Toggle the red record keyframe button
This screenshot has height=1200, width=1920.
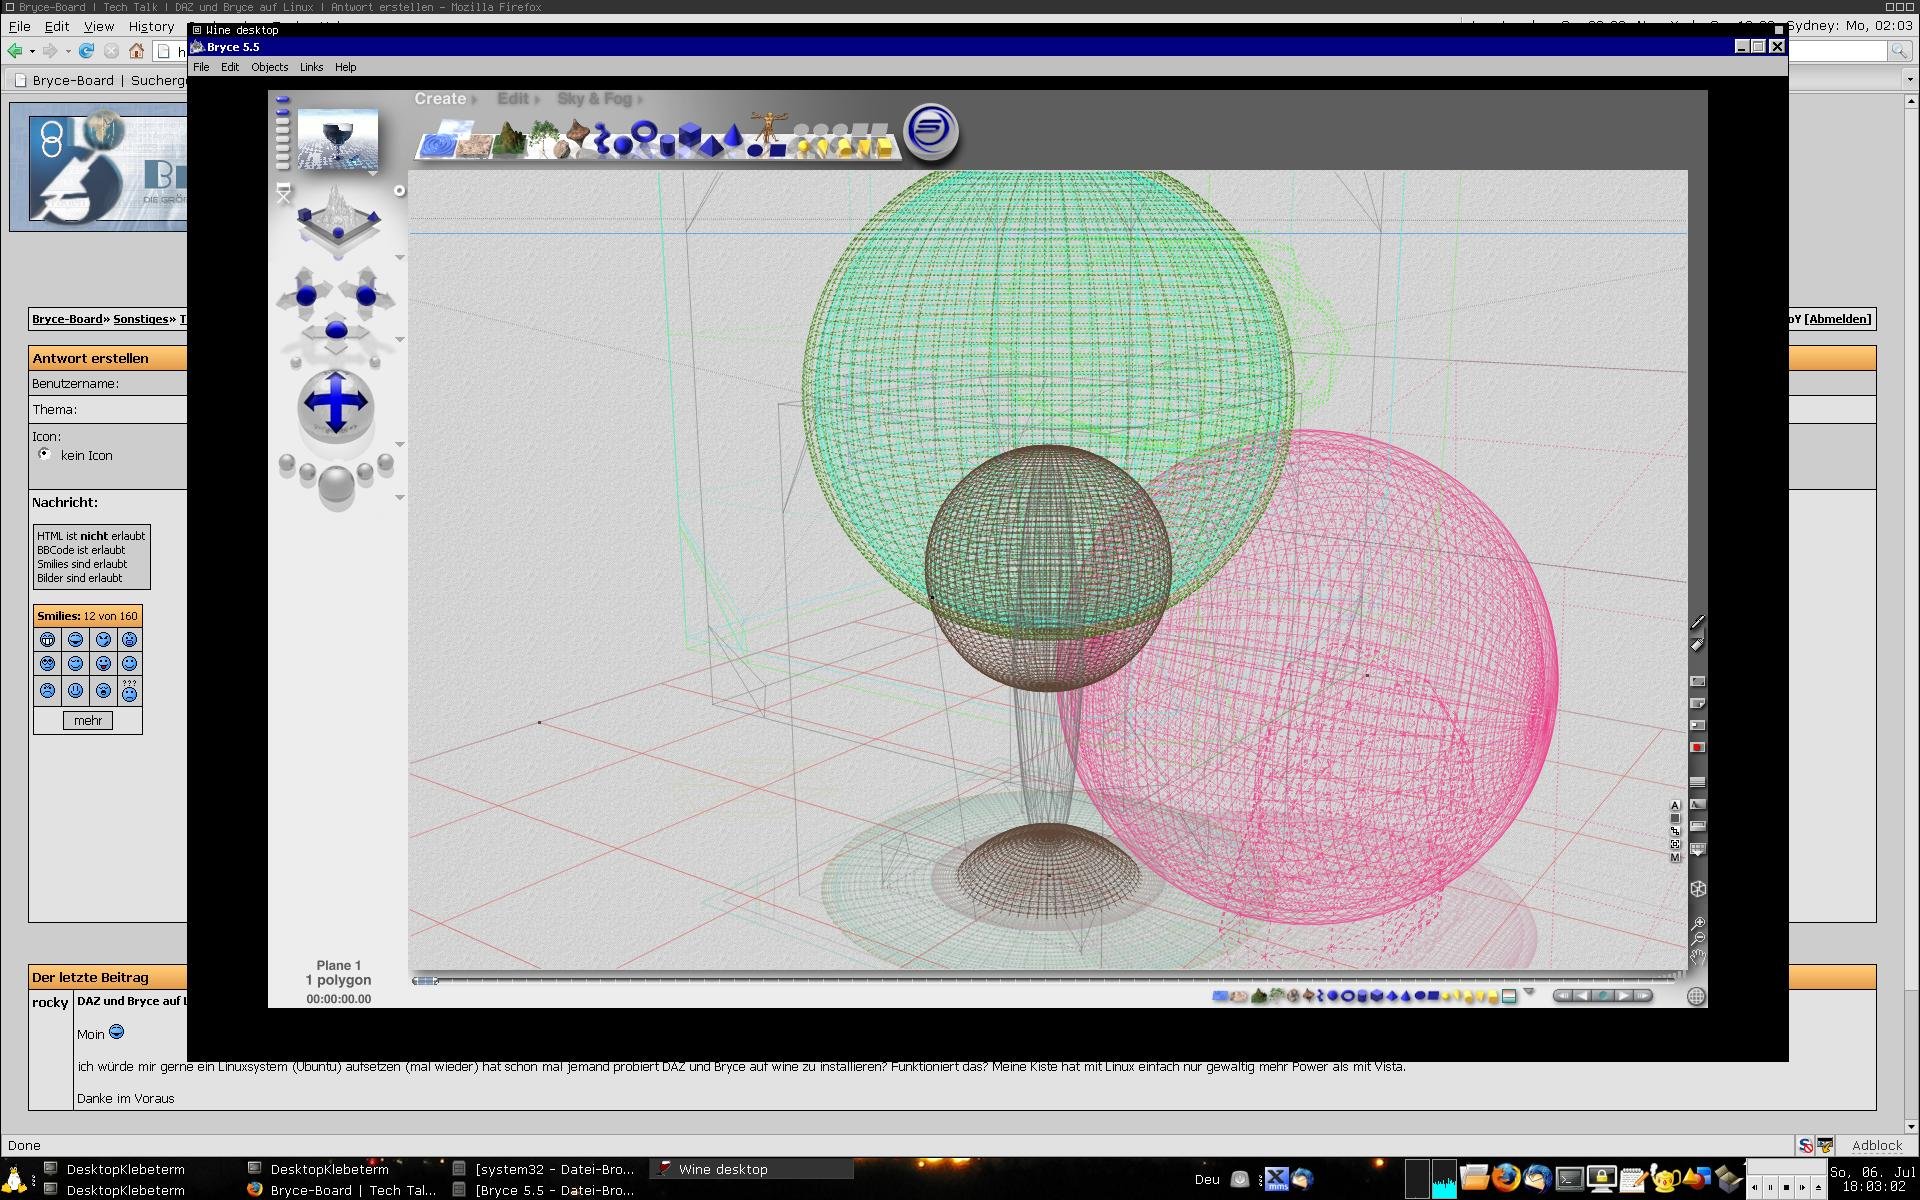click(x=1697, y=747)
